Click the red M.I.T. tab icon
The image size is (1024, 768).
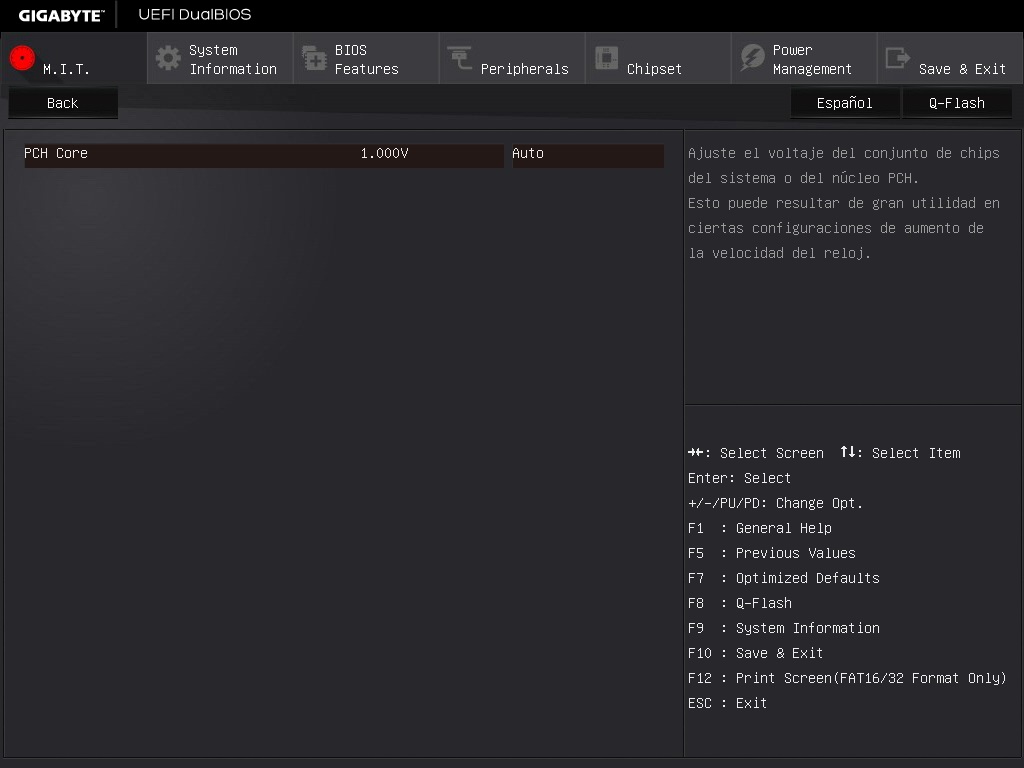22,58
